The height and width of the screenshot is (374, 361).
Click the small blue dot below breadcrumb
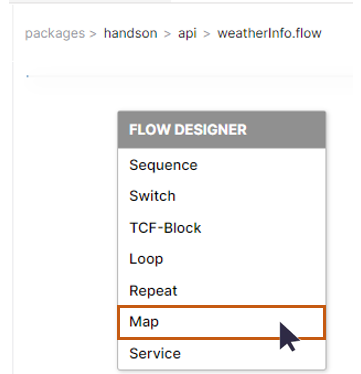click(x=27, y=76)
